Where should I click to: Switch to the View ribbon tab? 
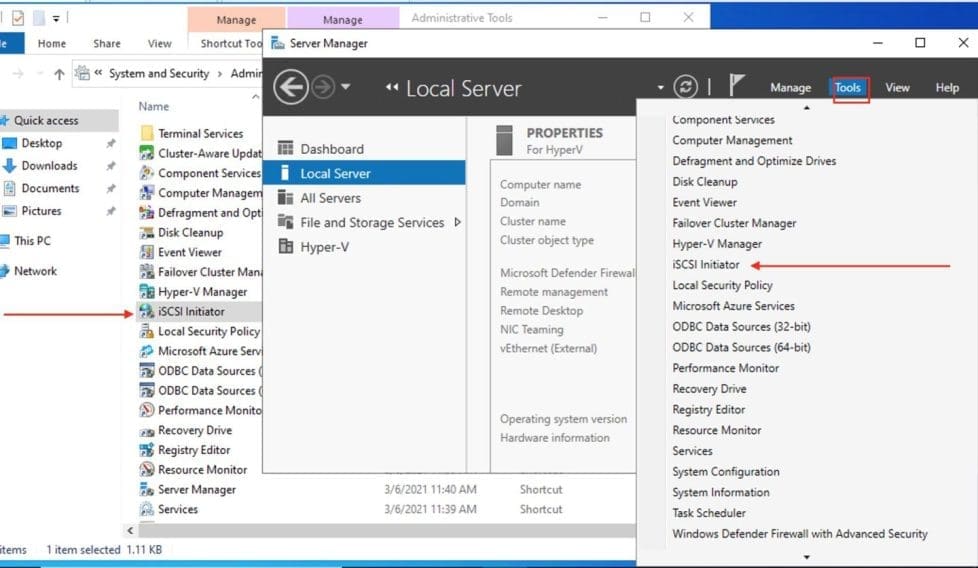pos(159,44)
